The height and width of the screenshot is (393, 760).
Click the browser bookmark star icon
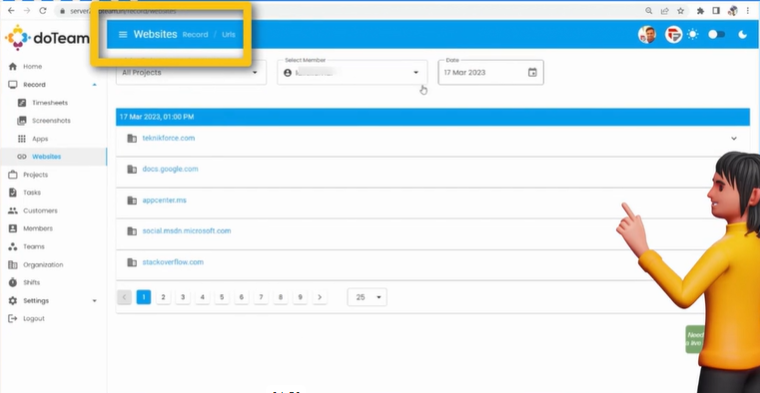(x=681, y=11)
